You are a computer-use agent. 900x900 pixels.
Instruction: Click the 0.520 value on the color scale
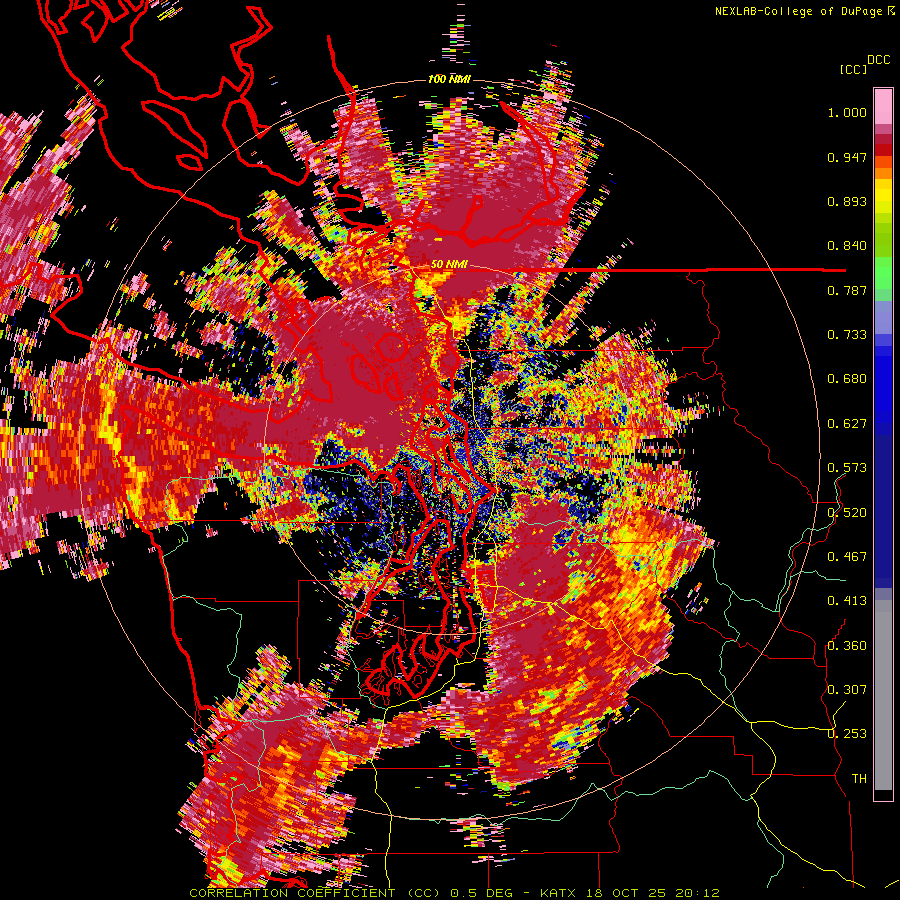click(847, 513)
